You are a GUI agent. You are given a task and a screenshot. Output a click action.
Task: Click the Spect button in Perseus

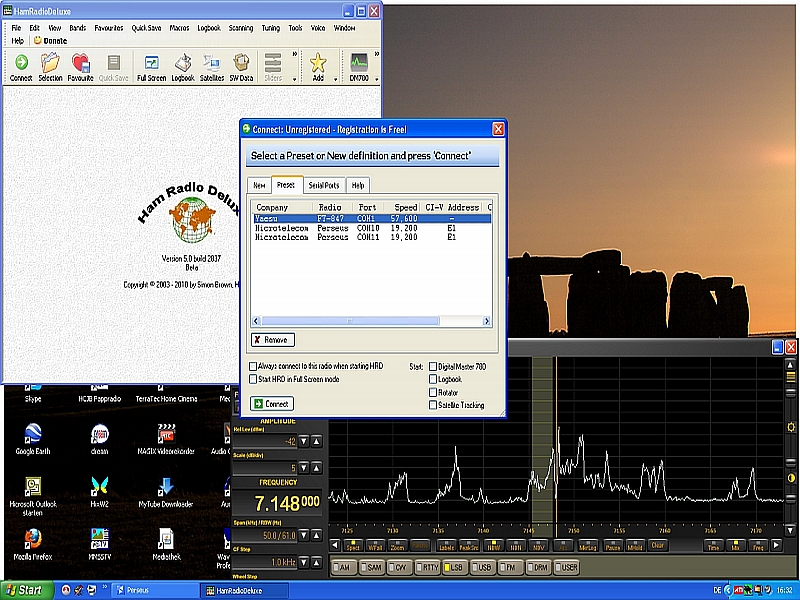tap(353, 545)
